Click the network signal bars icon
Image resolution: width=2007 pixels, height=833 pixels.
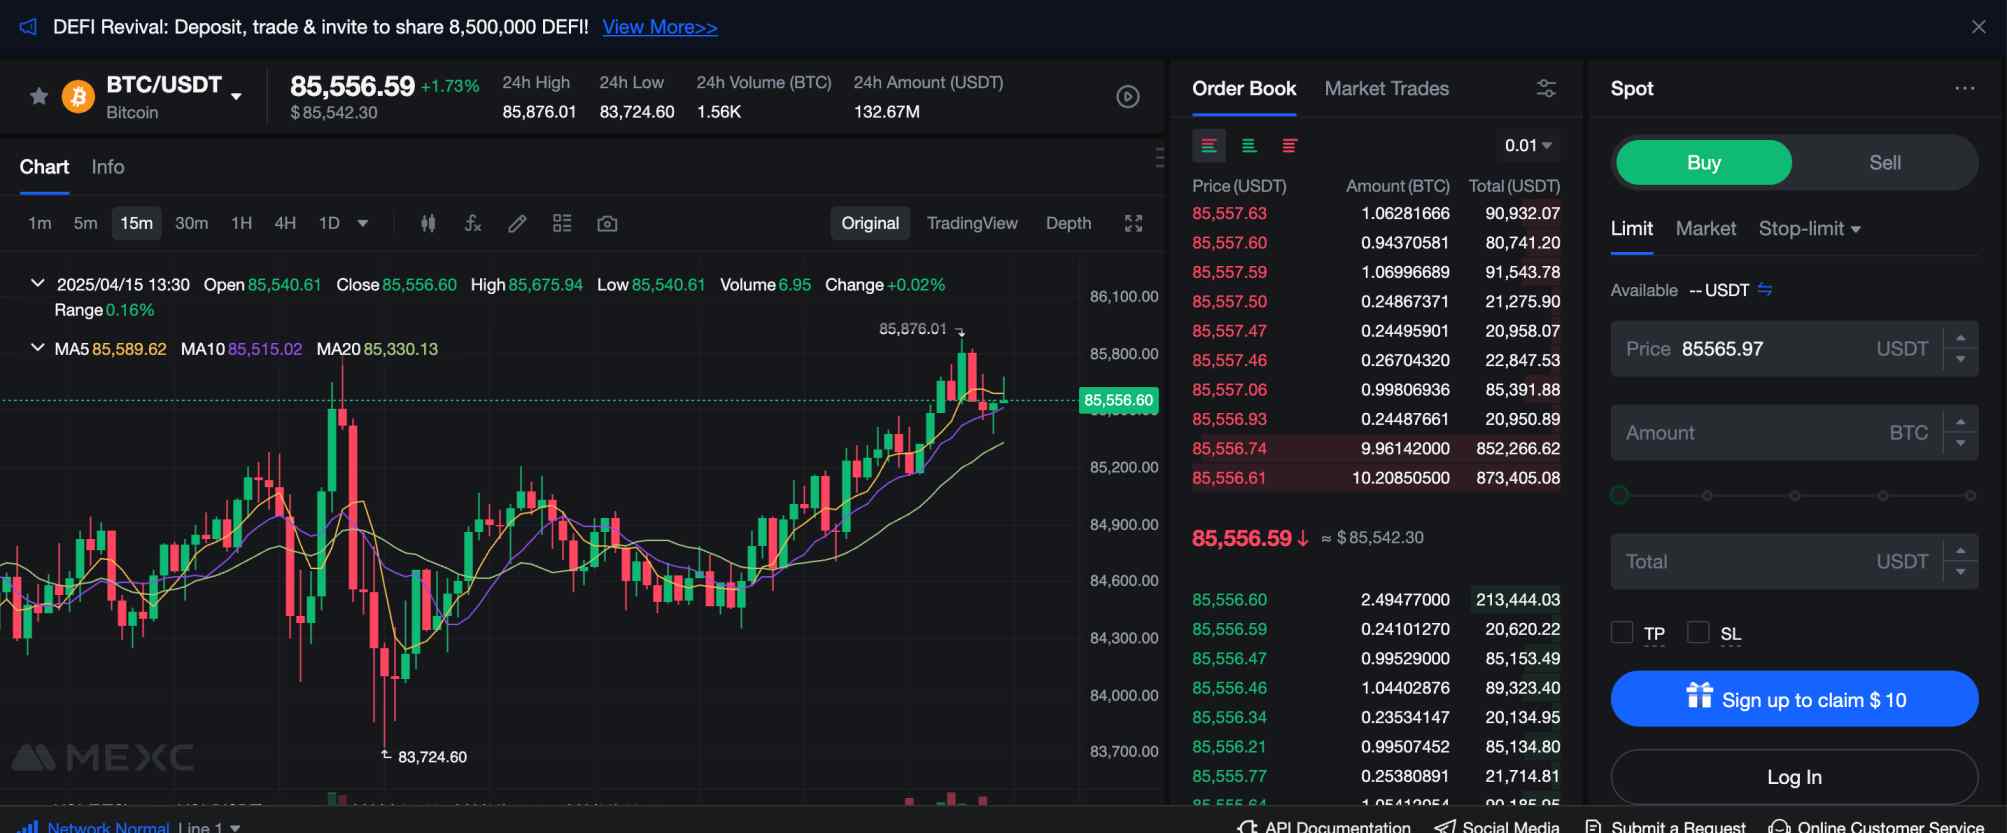point(28,827)
